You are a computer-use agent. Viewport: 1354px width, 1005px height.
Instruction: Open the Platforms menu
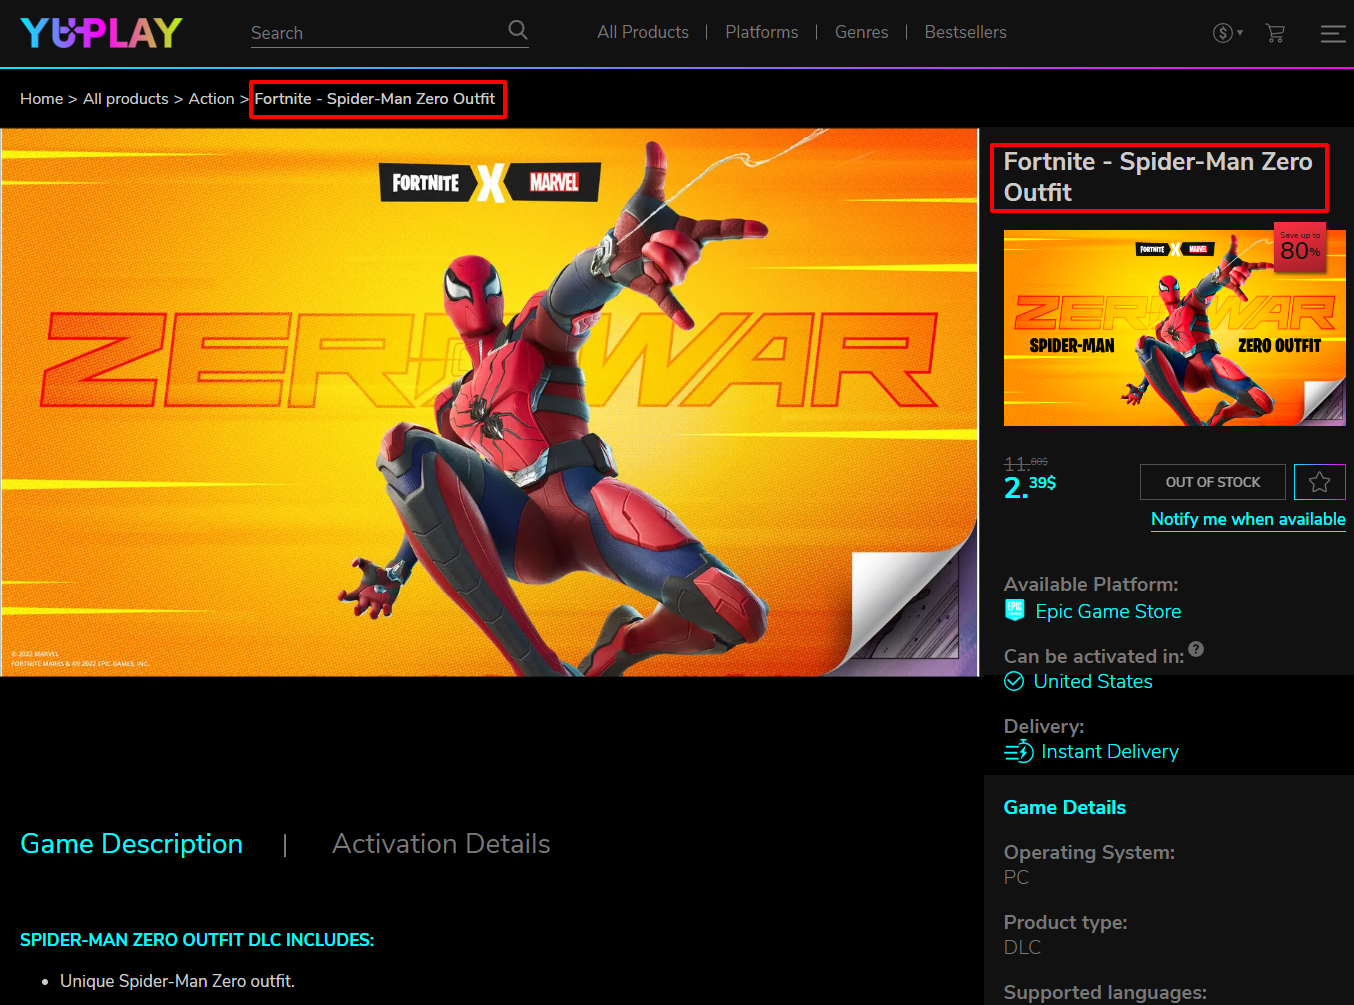(x=762, y=32)
